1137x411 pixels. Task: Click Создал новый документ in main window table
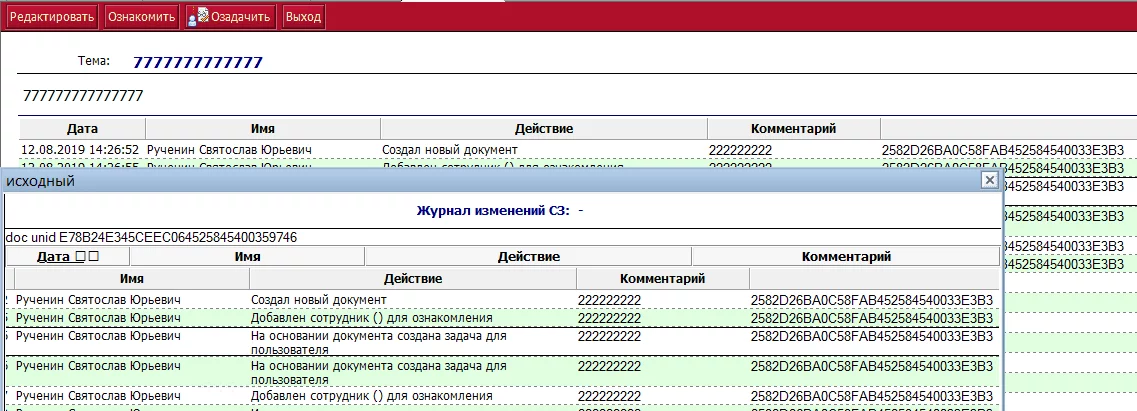pyautogui.click(x=450, y=149)
